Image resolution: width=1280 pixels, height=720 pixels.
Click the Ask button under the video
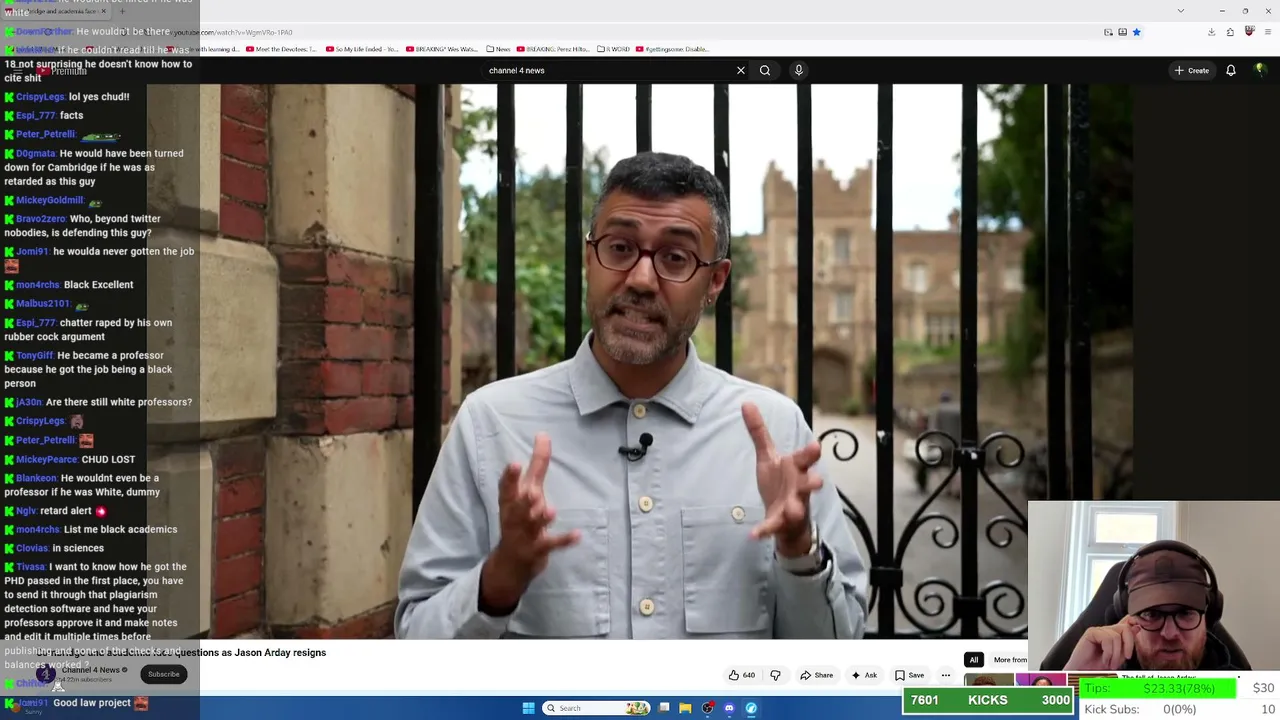coord(864,675)
